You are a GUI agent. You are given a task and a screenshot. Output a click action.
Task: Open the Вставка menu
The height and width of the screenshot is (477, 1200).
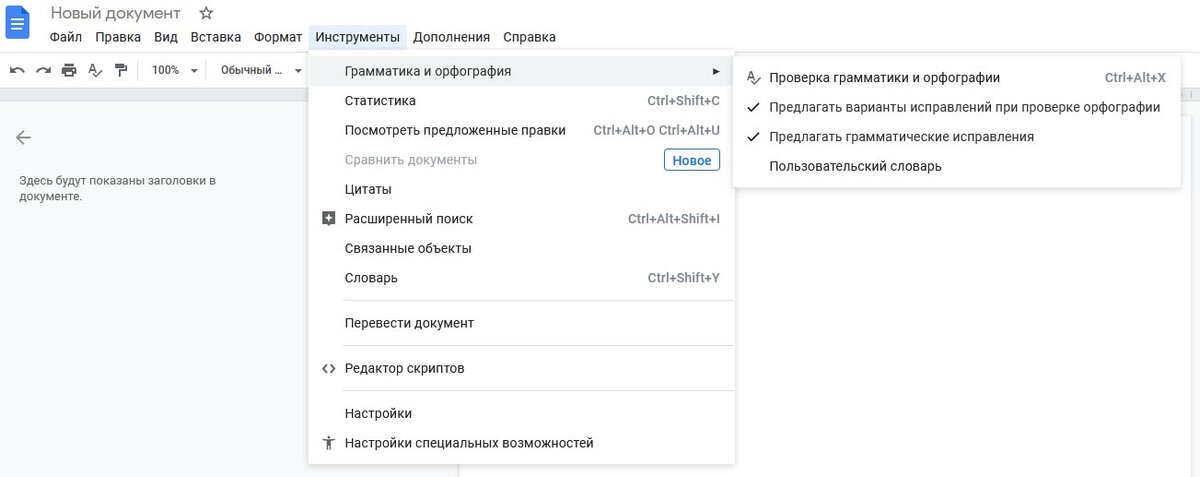click(x=215, y=37)
